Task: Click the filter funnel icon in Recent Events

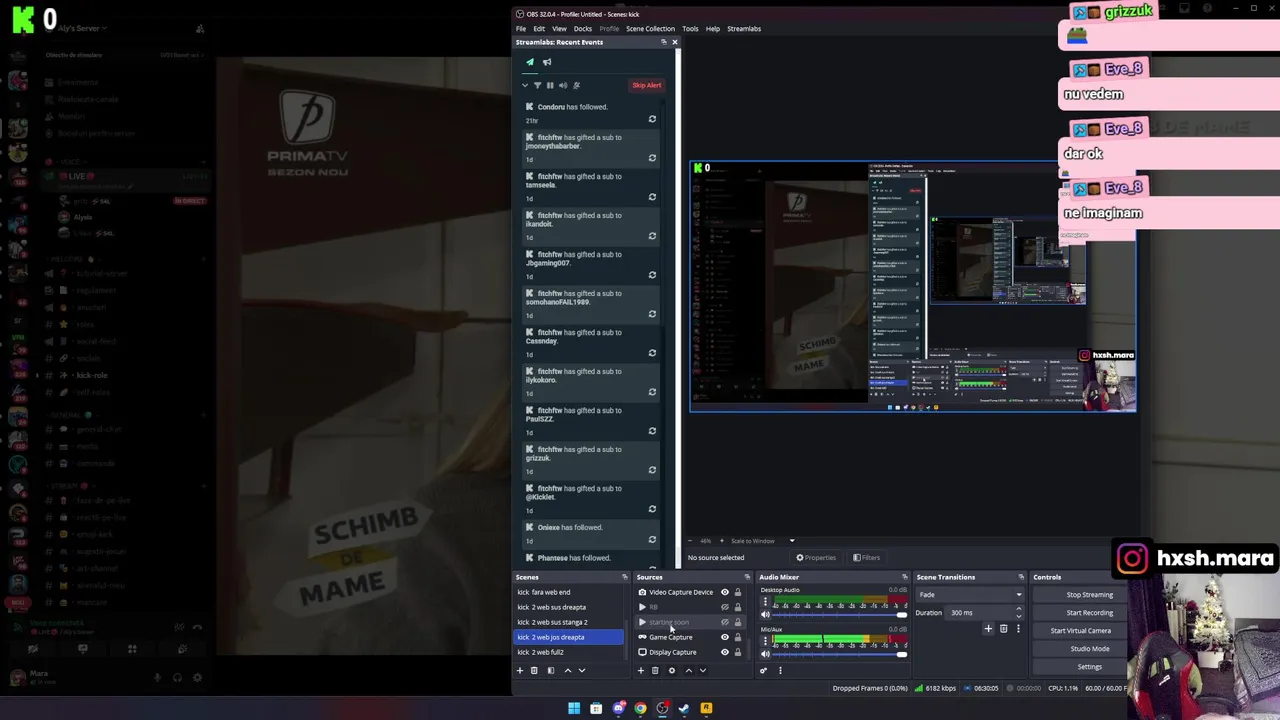Action: tap(537, 85)
